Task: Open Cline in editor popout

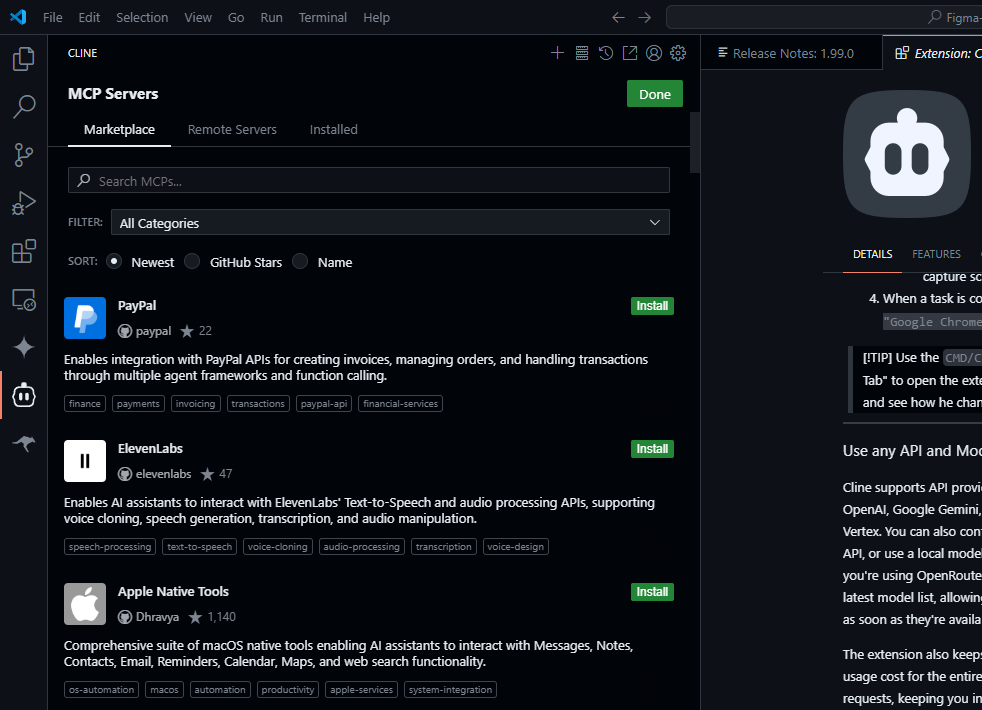Action: tap(629, 53)
